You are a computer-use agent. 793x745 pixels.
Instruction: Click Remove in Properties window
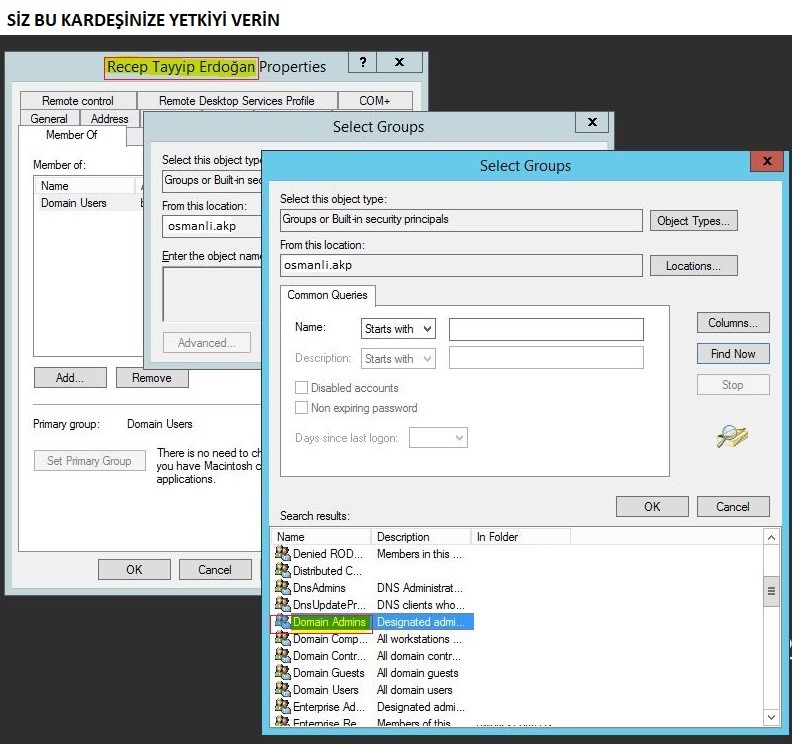[152, 378]
